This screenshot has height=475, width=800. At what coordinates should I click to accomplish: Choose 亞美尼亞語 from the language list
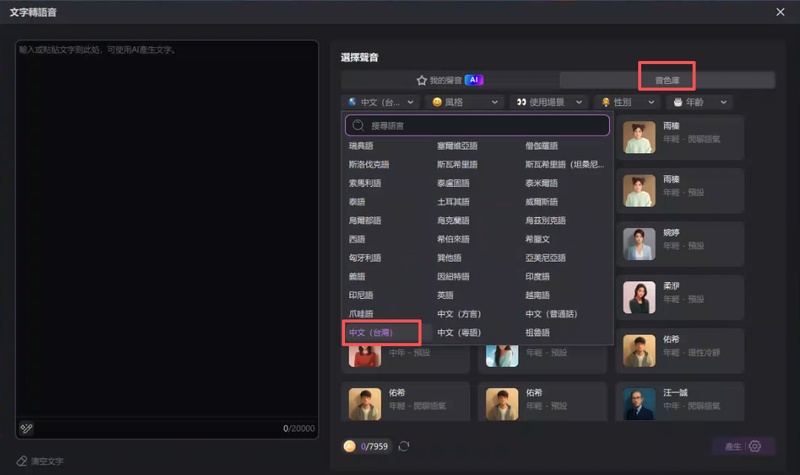coord(545,258)
